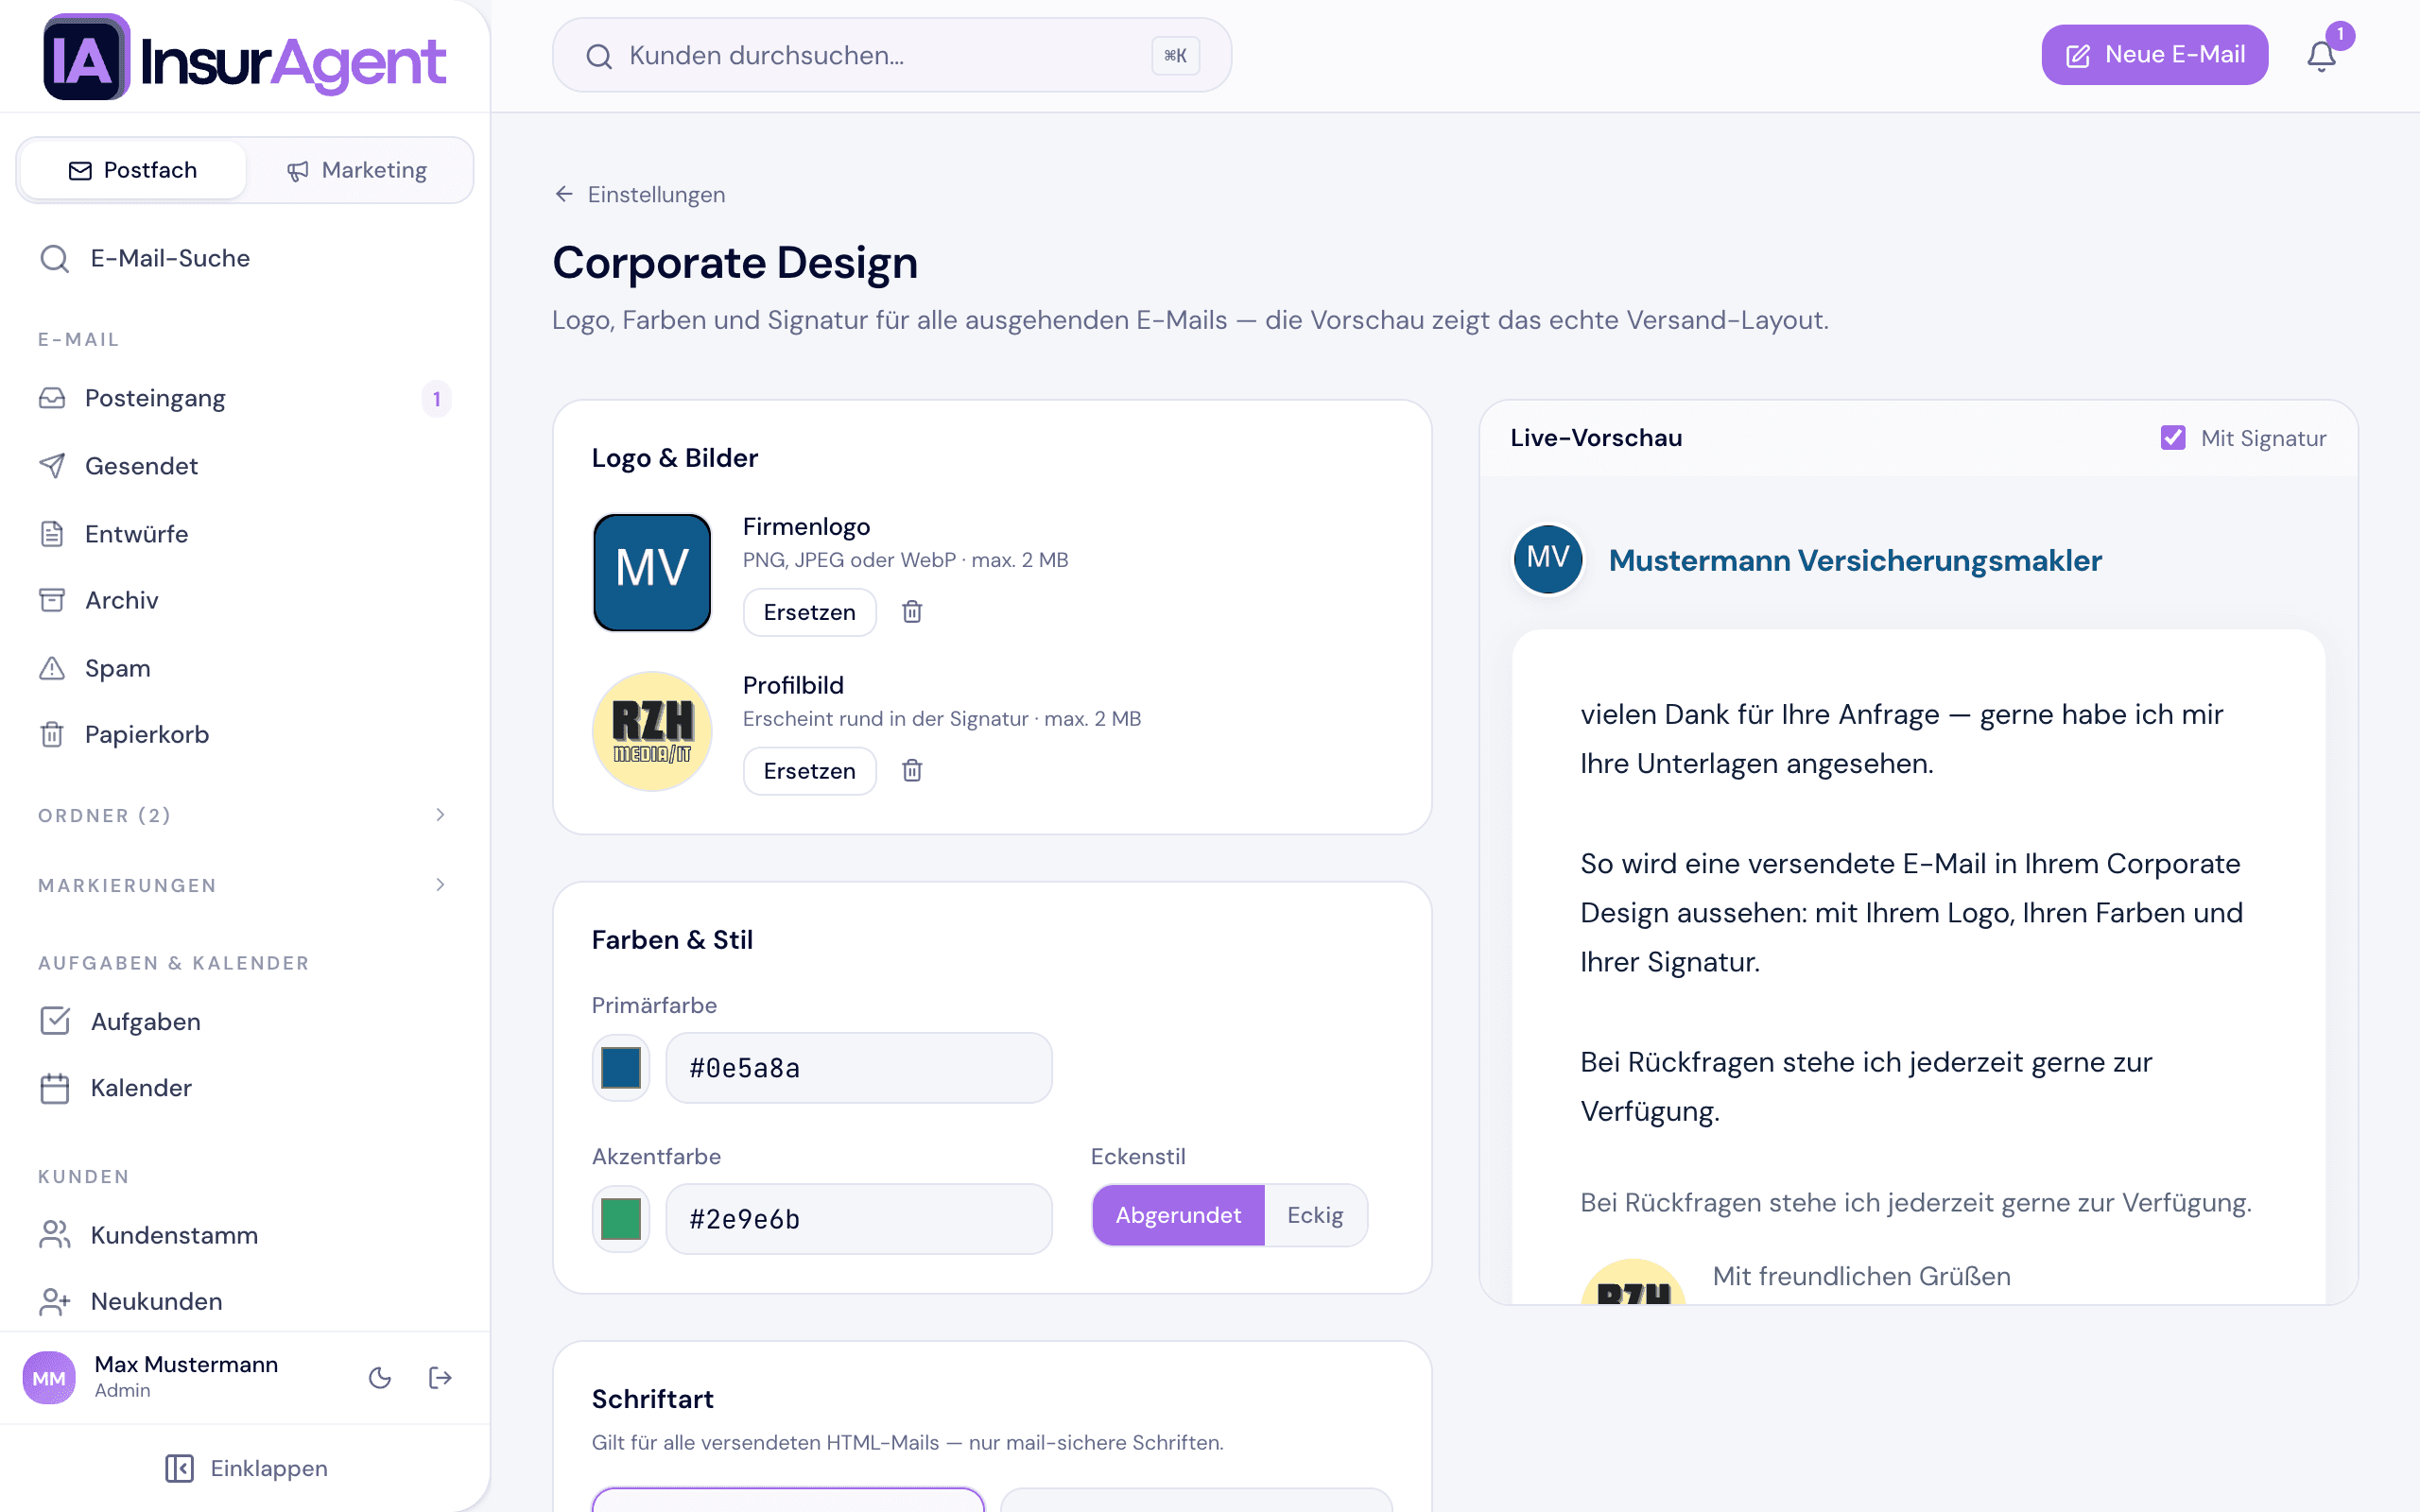
Task: Open Kalender in the sidebar
Action: tap(244, 1088)
